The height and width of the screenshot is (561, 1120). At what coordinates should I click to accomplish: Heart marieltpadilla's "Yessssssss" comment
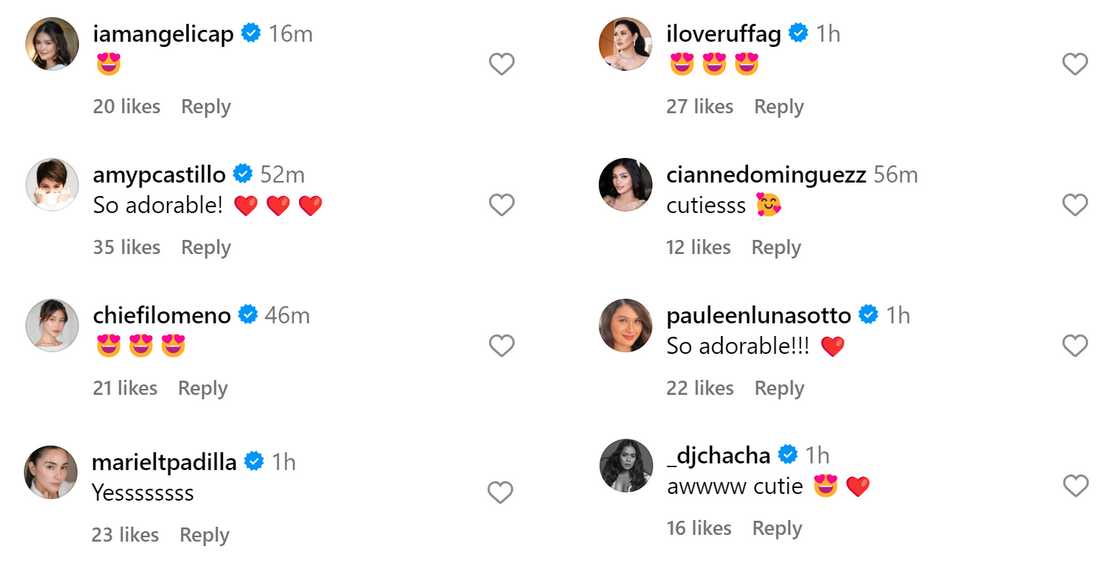pos(500,492)
